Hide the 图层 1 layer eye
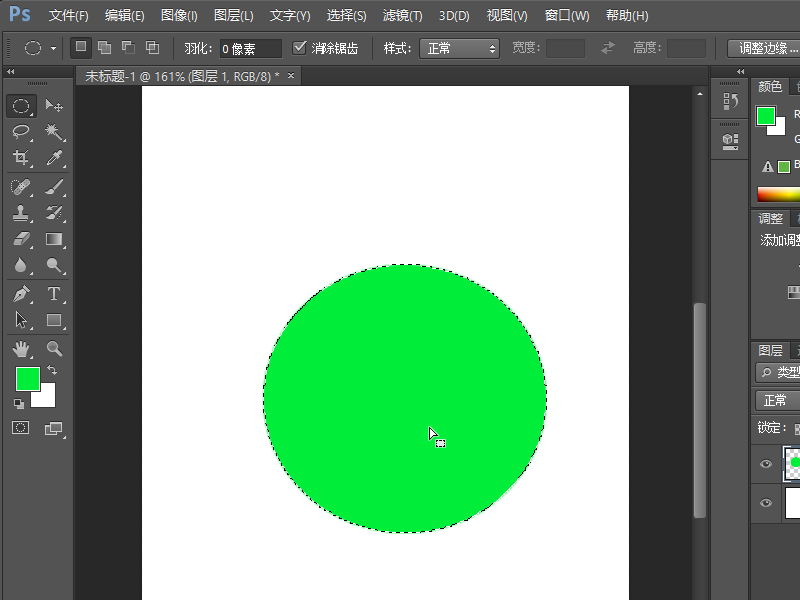 point(766,464)
